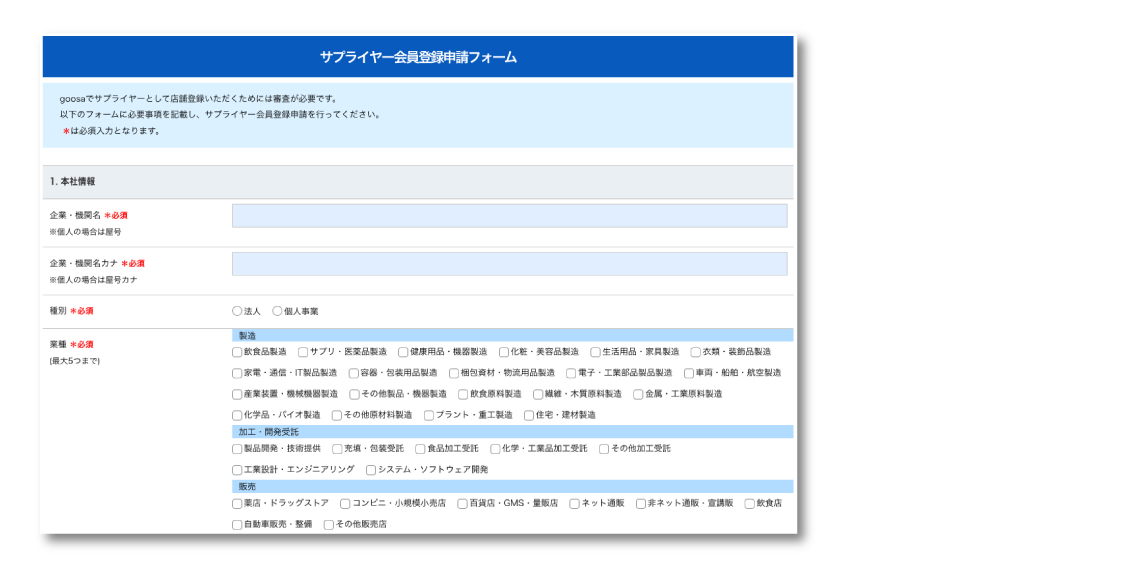Choose the 個人事業 radio option

tap(278, 311)
